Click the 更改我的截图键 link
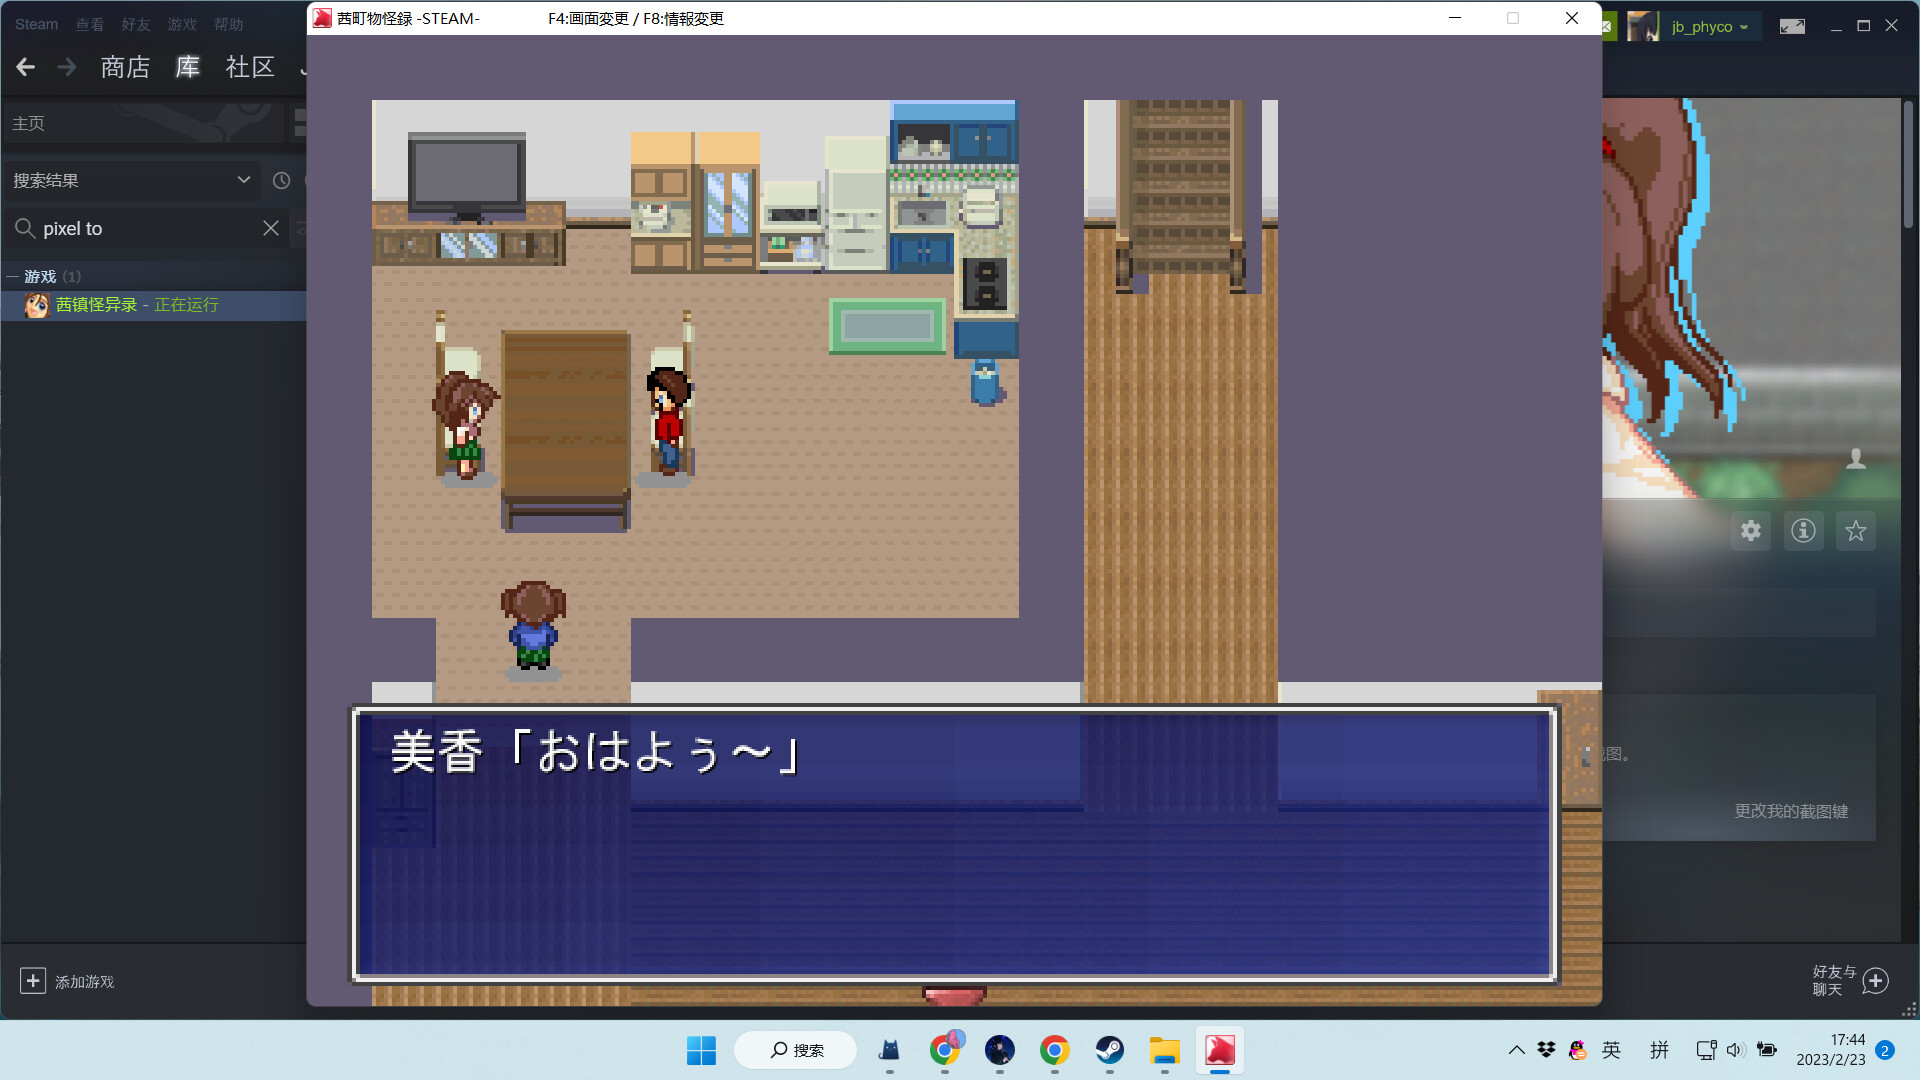The image size is (1920, 1080). coord(1790,811)
